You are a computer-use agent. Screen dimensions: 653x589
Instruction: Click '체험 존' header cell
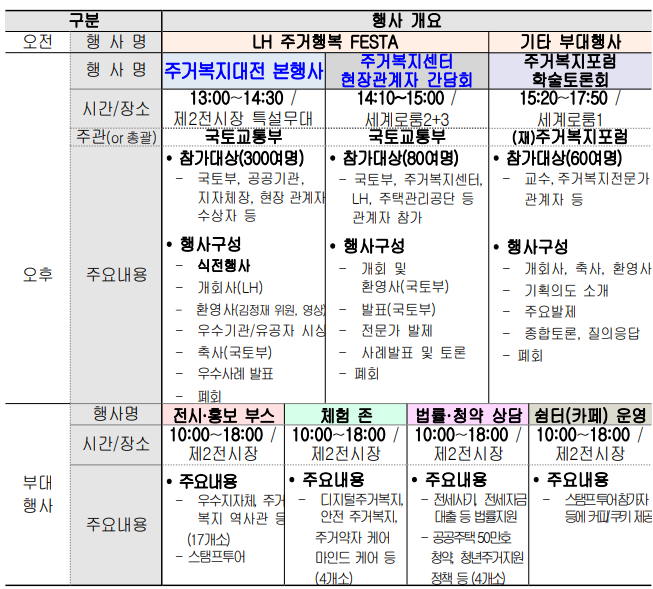346,415
